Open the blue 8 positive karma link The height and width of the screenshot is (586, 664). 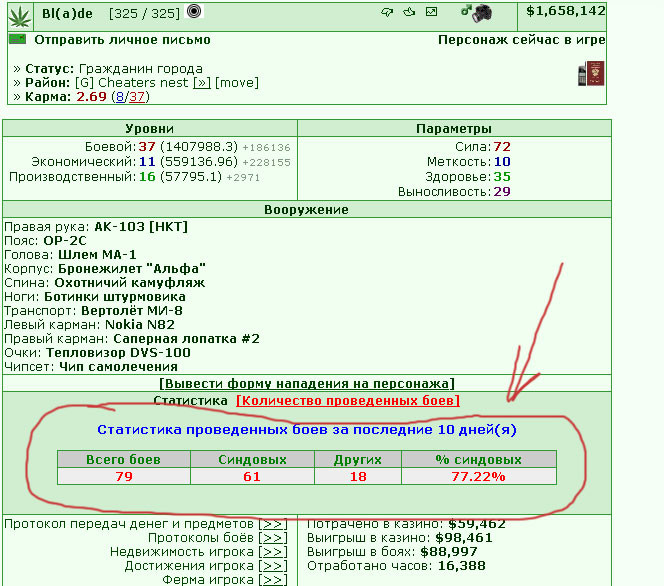120,97
